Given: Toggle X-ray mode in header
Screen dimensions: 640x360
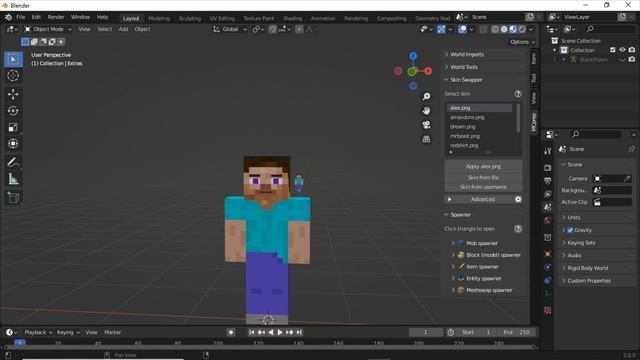Looking at the screenshot, I should pos(483,29).
